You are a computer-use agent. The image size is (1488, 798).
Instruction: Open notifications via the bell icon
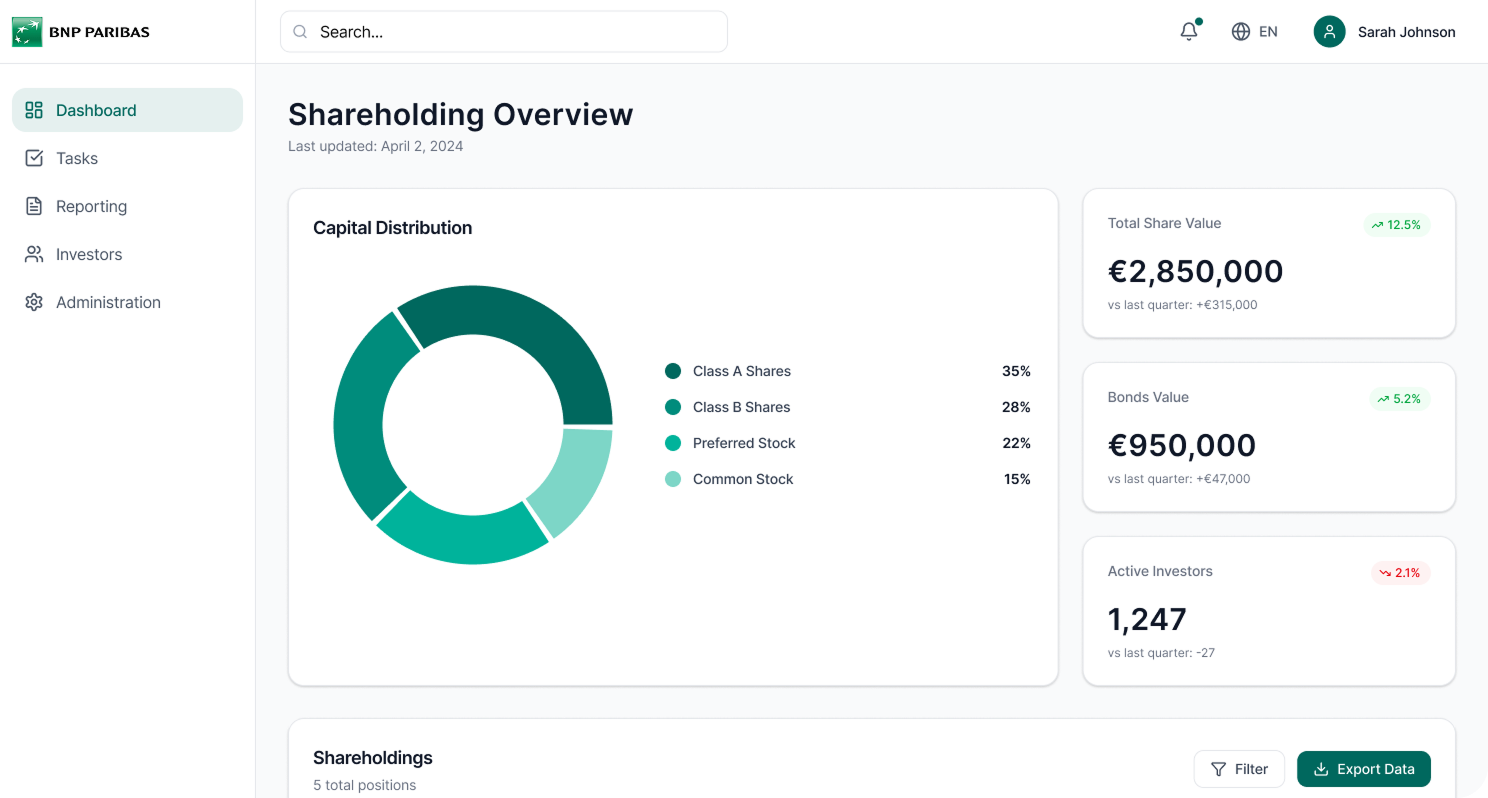click(x=1188, y=31)
